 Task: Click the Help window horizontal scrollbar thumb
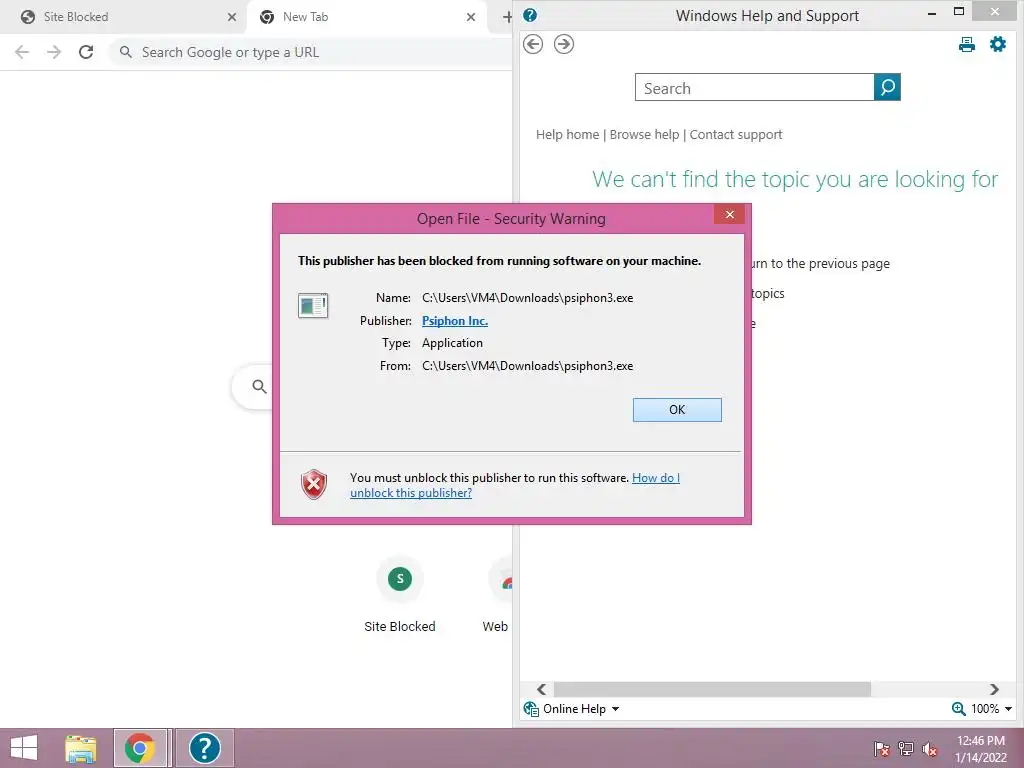[x=712, y=689]
